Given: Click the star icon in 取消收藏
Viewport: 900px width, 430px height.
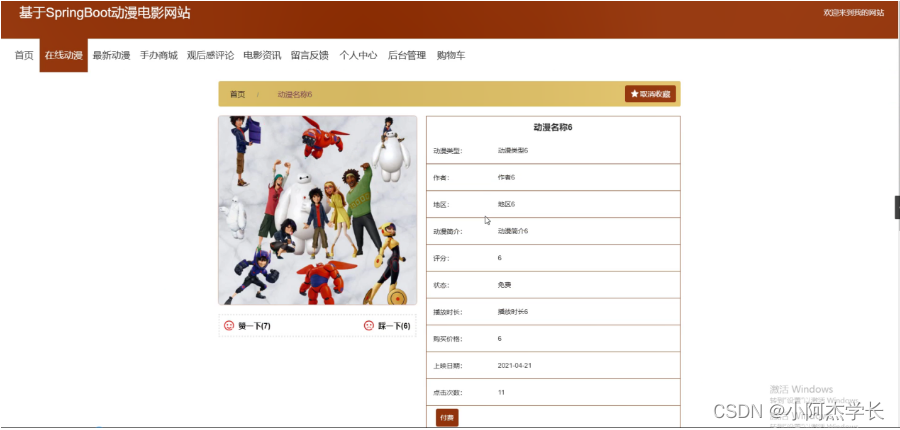Looking at the screenshot, I should click(634, 94).
